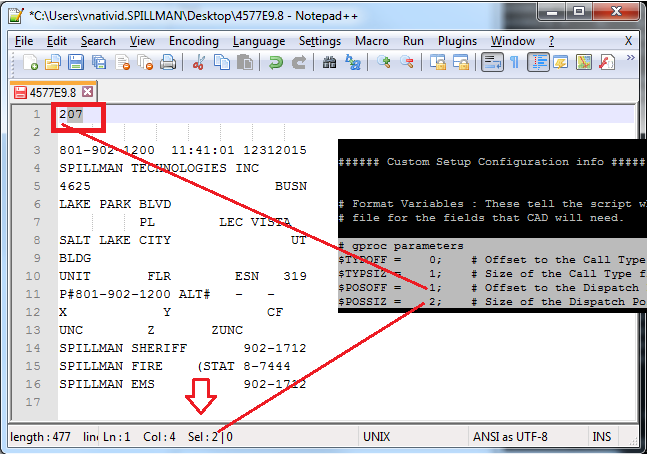Toggle the Show Indent Guide button
647x454 pixels.
[538, 63]
